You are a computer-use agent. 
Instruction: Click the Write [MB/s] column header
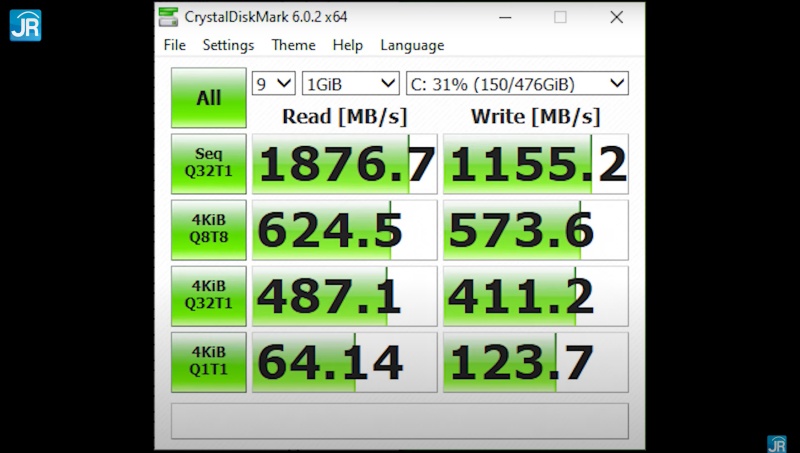(536, 117)
